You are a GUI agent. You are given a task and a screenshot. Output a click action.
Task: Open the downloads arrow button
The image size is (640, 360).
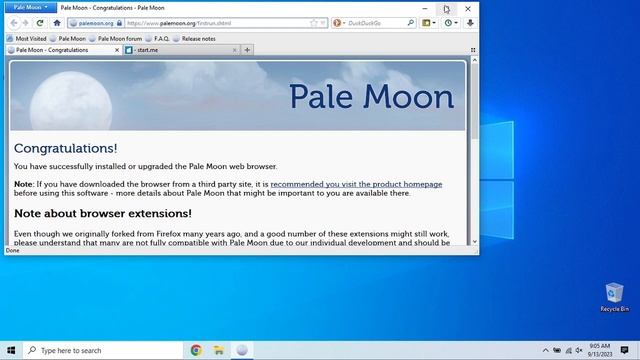(470, 23)
